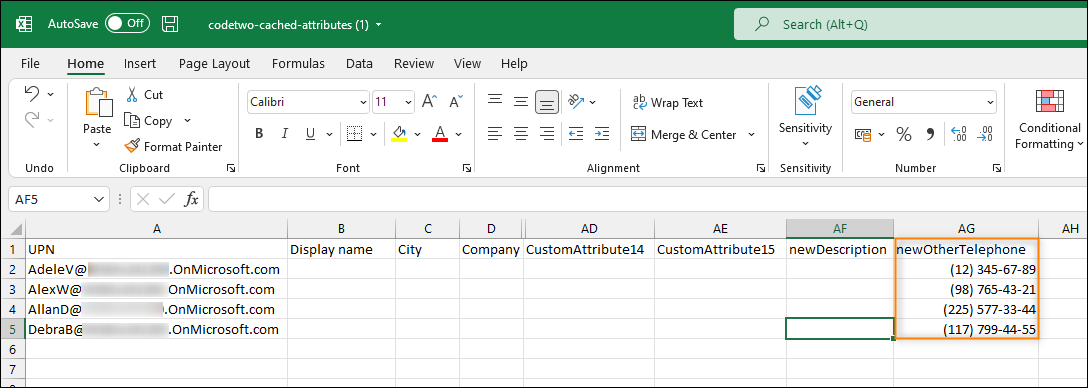Screen dimensions: 1088x388
Task: Click the Search (Alt+Q) box
Action: [910, 24]
